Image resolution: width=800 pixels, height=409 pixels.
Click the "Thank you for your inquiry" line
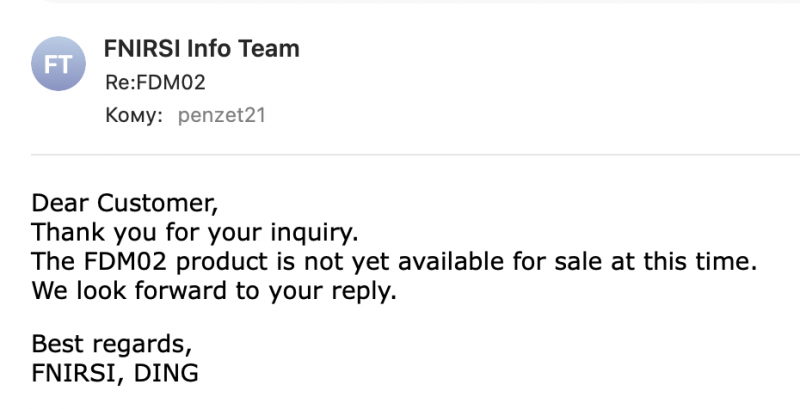[194, 233]
